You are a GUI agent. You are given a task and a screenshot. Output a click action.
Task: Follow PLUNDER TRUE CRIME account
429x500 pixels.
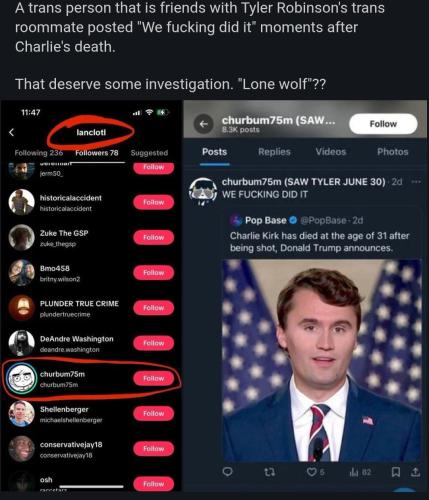coord(154,308)
